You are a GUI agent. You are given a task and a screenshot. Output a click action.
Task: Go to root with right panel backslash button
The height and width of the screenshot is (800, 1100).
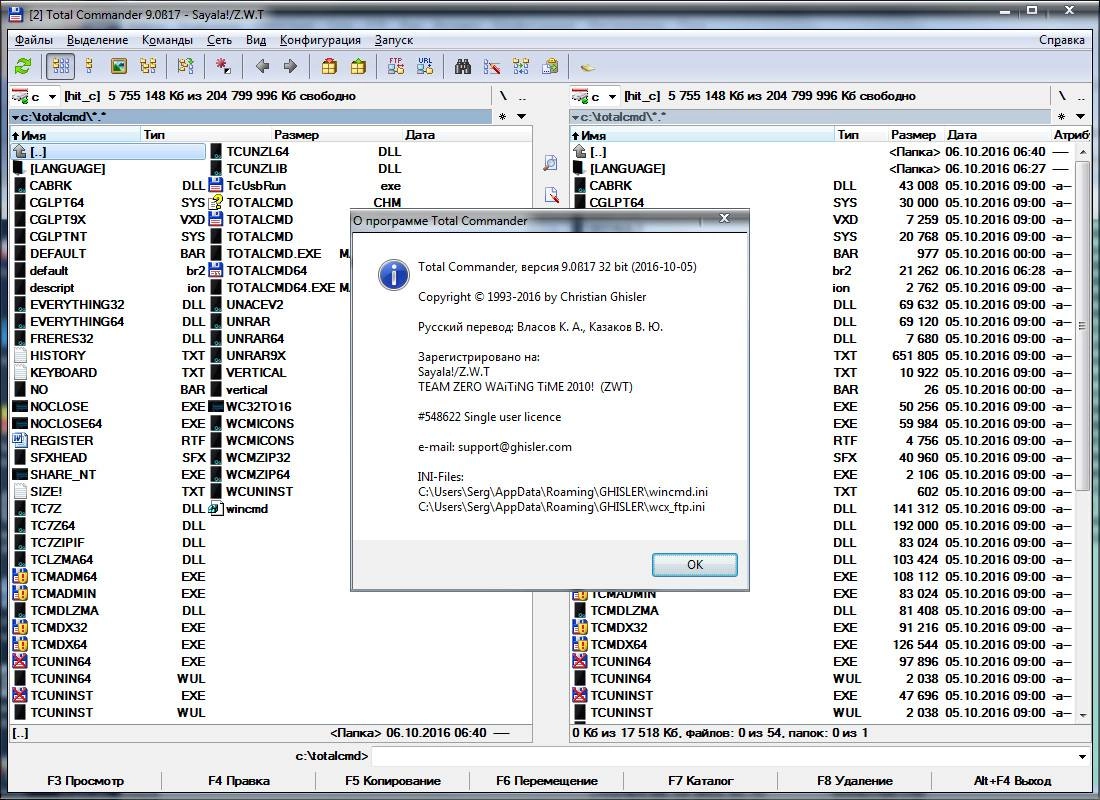[x=1062, y=95]
